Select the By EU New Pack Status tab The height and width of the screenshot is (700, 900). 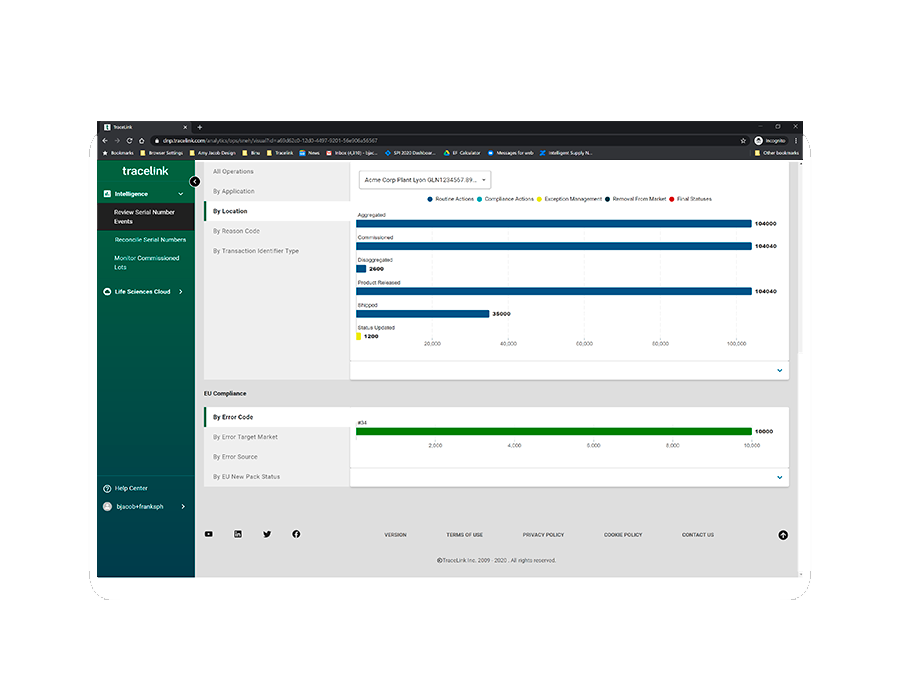[x=277, y=477]
